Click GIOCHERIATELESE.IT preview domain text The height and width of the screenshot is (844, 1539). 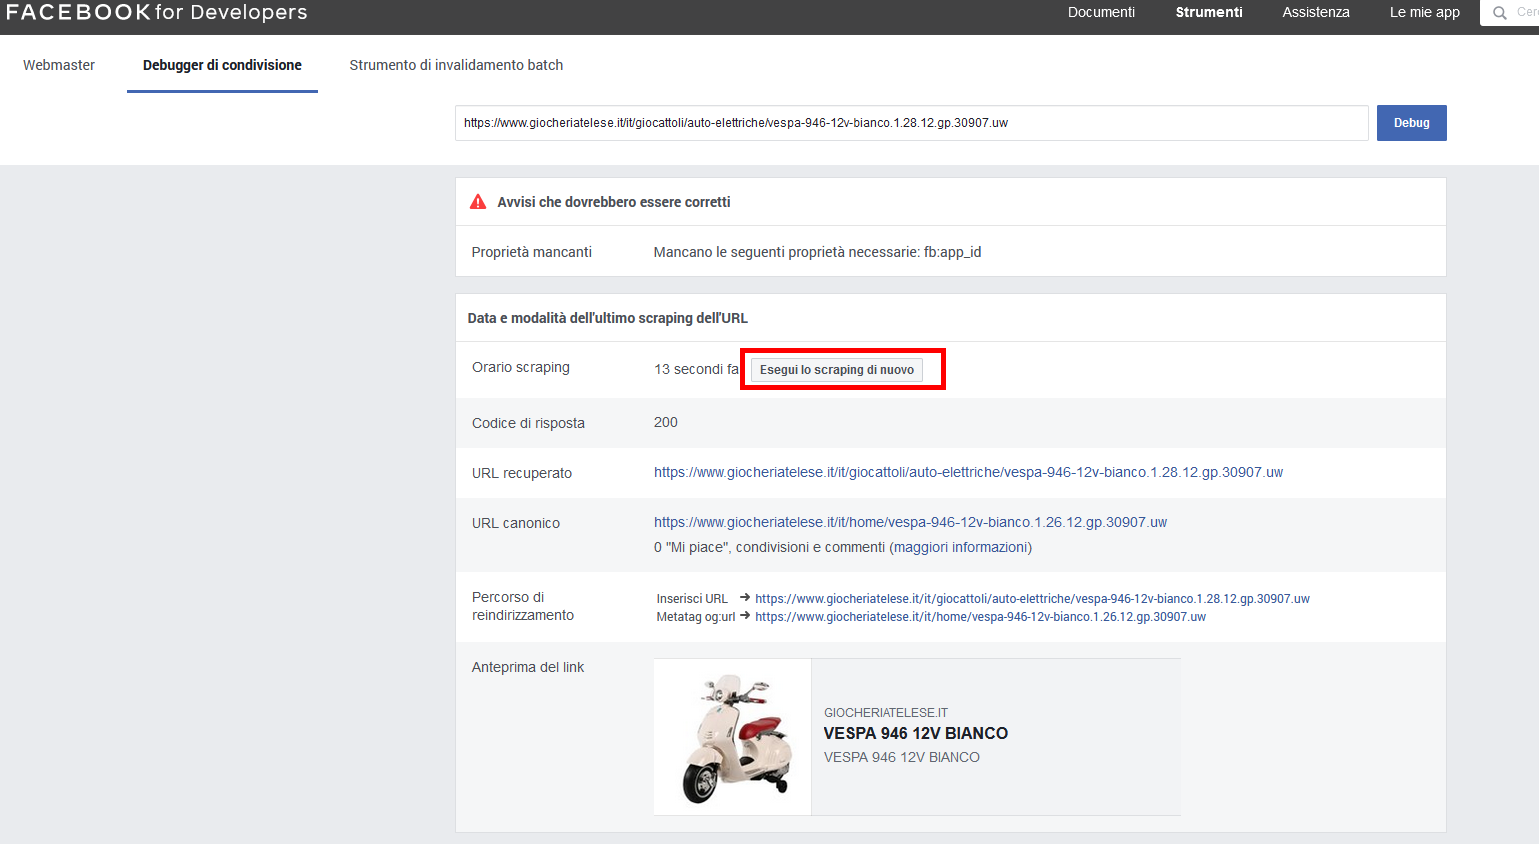point(885,713)
